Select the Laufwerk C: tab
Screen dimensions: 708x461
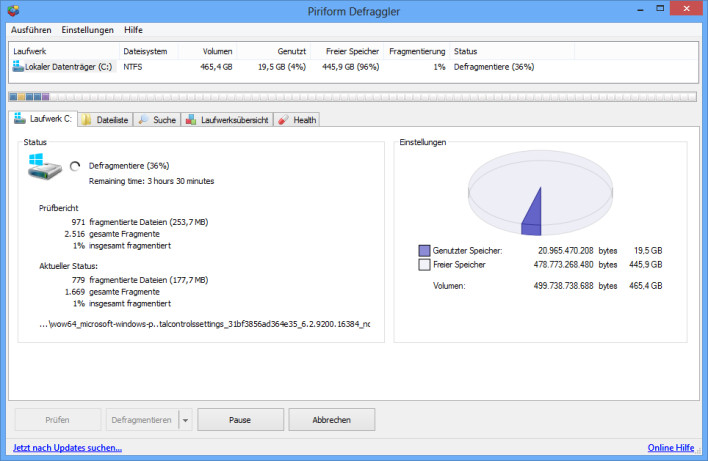pyautogui.click(x=43, y=119)
